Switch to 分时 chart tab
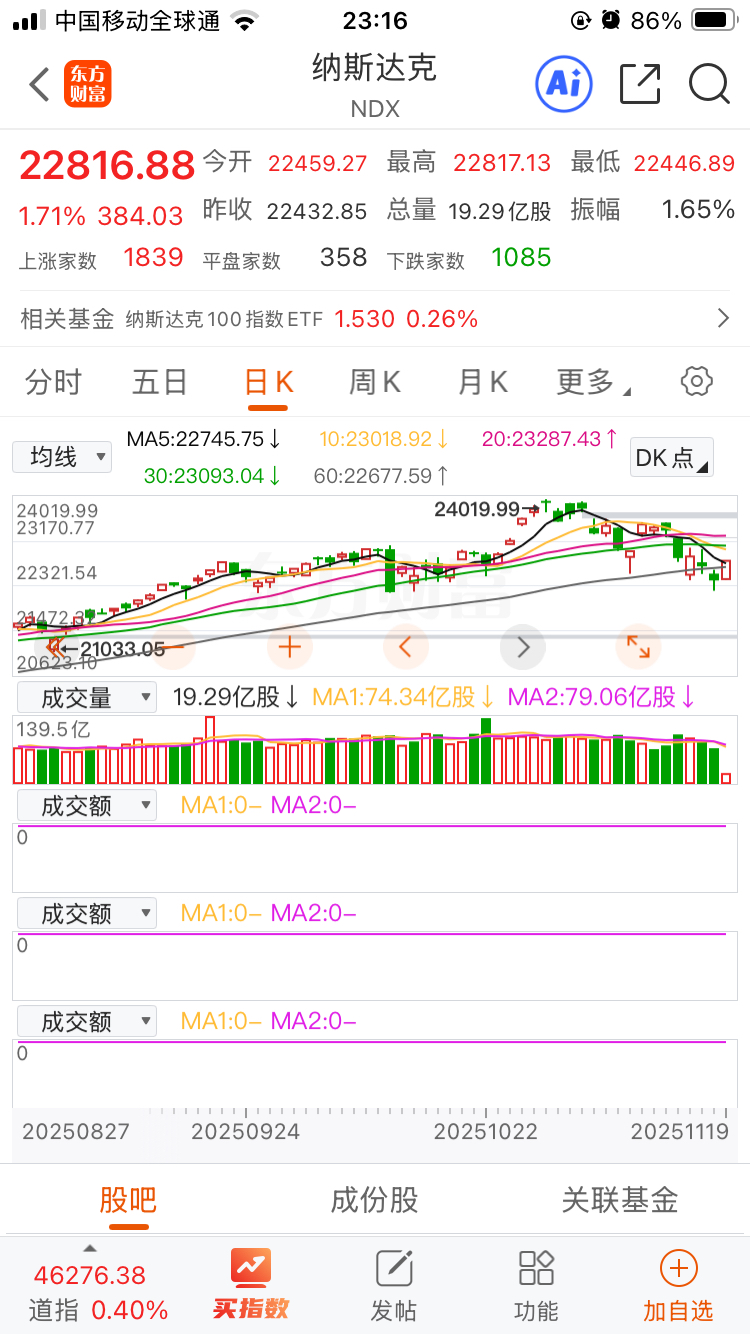This screenshot has height=1334, width=750. 54,381
